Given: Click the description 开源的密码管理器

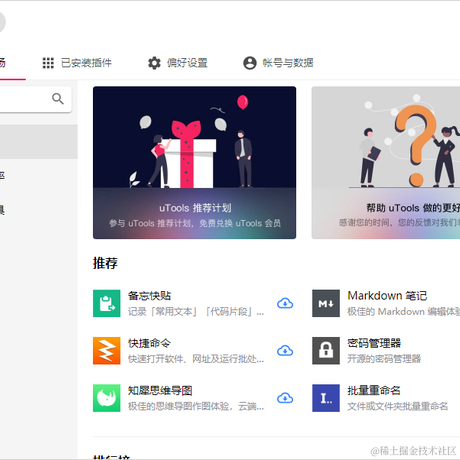Looking at the screenshot, I should click(x=384, y=359).
